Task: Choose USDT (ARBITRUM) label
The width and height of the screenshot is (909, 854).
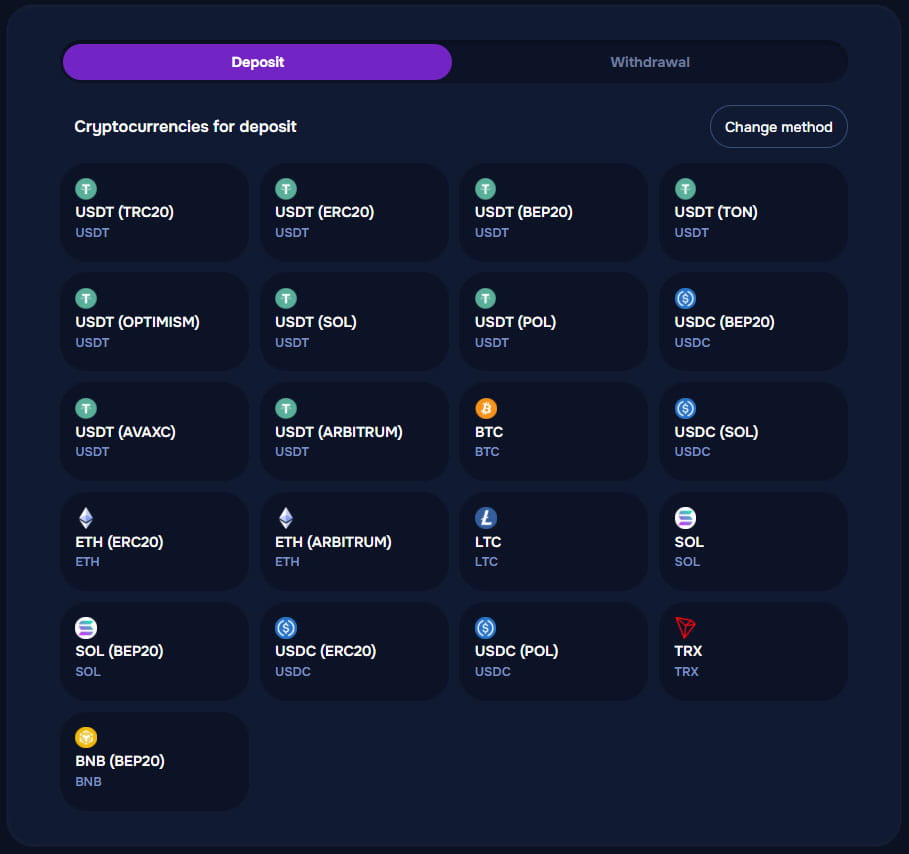Action: (339, 432)
